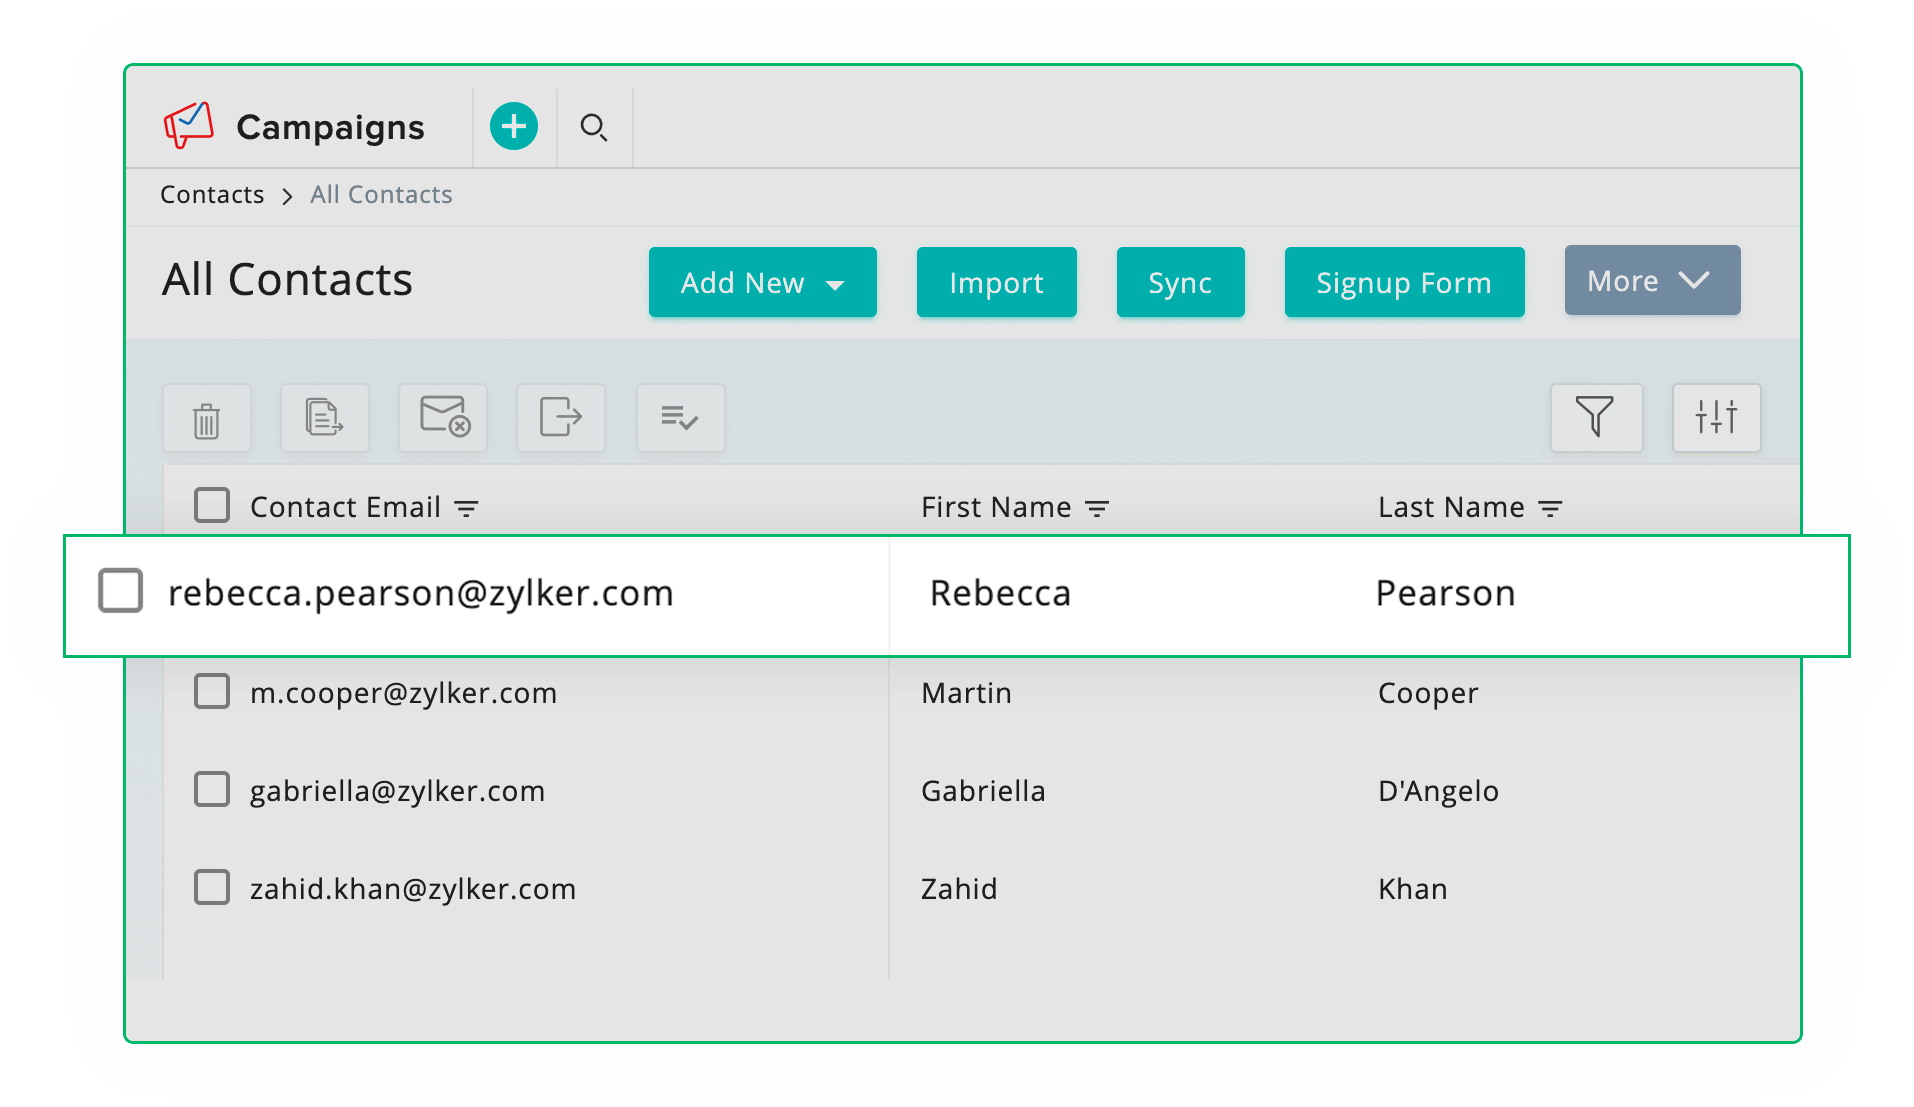1914x1107 pixels.
Task: Sort by Last Name filter icon
Action: point(1551,509)
